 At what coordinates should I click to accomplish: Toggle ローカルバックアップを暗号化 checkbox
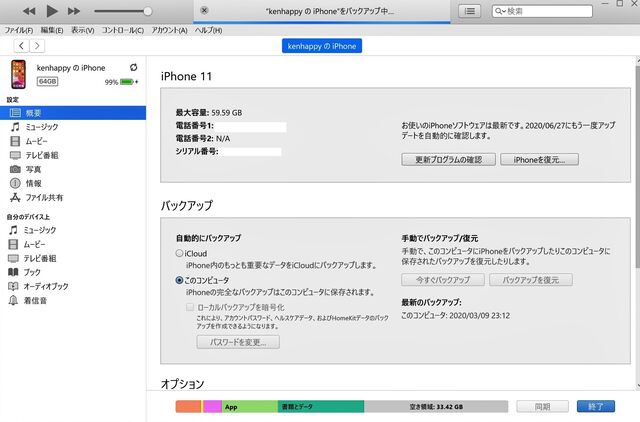click(190, 307)
